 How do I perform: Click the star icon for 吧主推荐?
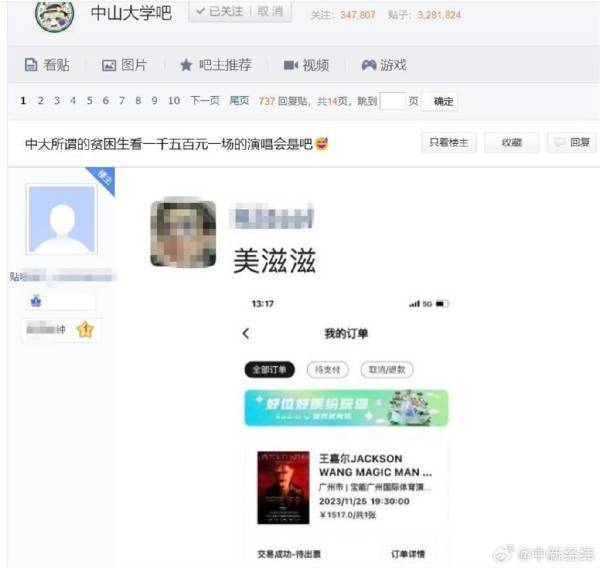tap(186, 65)
